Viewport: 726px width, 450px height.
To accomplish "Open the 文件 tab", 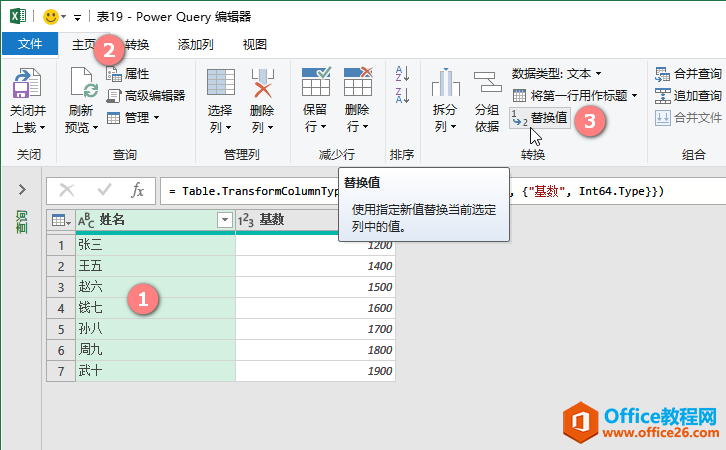I will pyautogui.click(x=30, y=45).
